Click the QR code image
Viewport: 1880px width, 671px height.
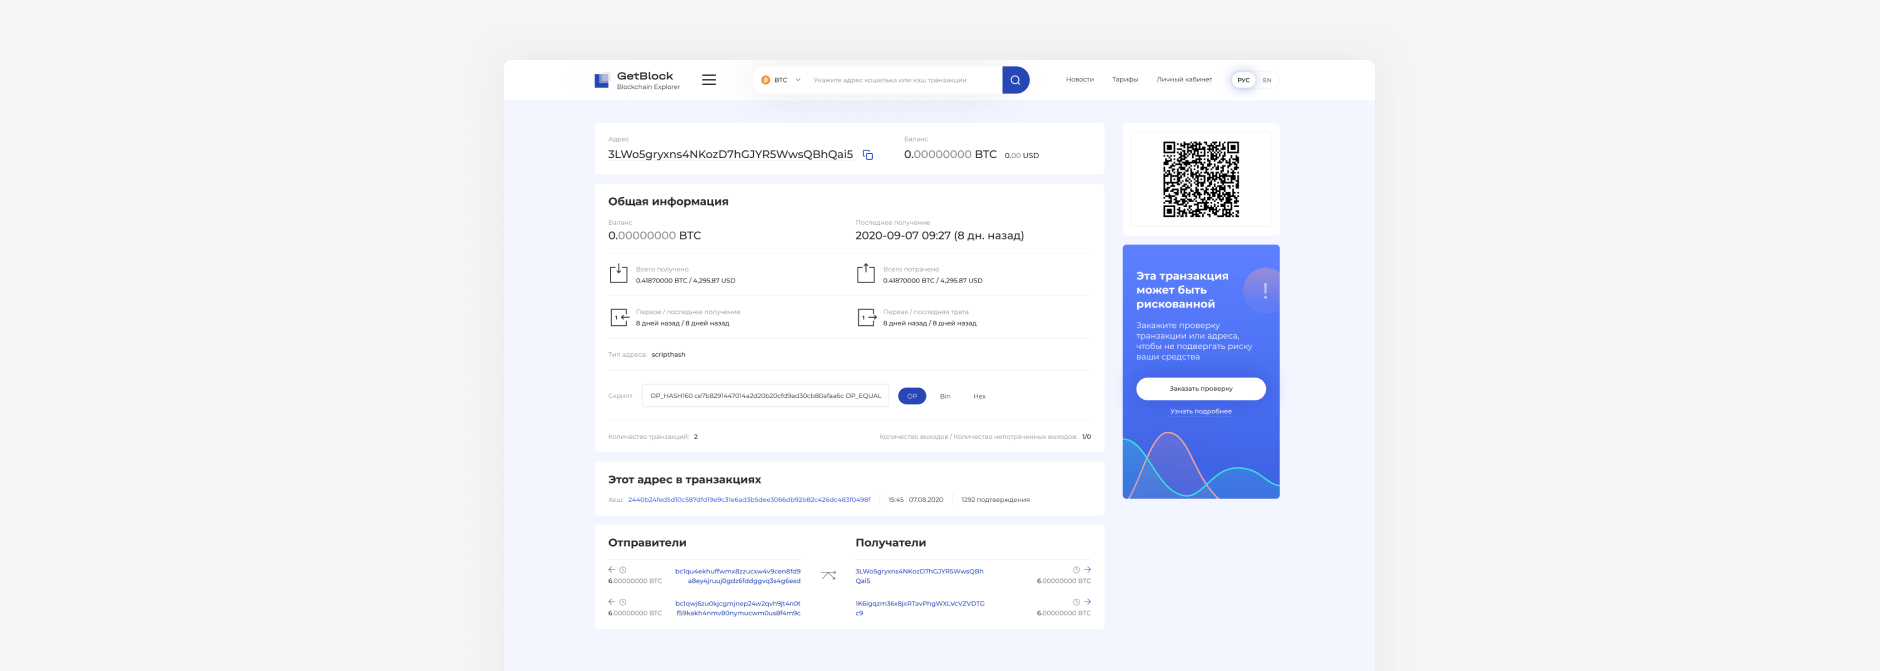pyautogui.click(x=1201, y=179)
